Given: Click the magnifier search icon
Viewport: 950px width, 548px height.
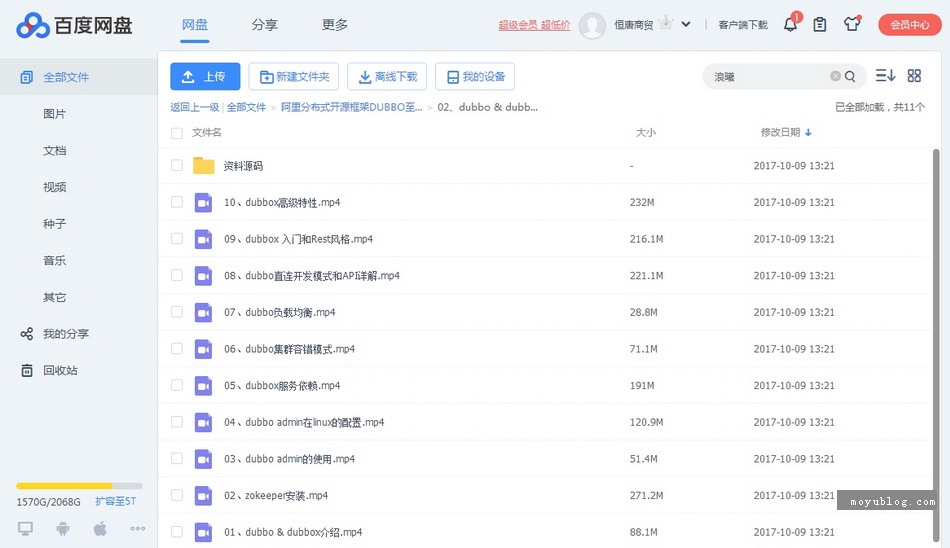Looking at the screenshot, I should pyautogui.click(x=850, y=76).
